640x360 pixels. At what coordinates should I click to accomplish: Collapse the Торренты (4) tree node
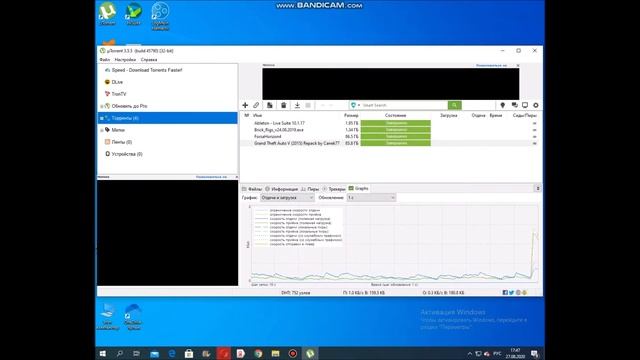point(102,118)
